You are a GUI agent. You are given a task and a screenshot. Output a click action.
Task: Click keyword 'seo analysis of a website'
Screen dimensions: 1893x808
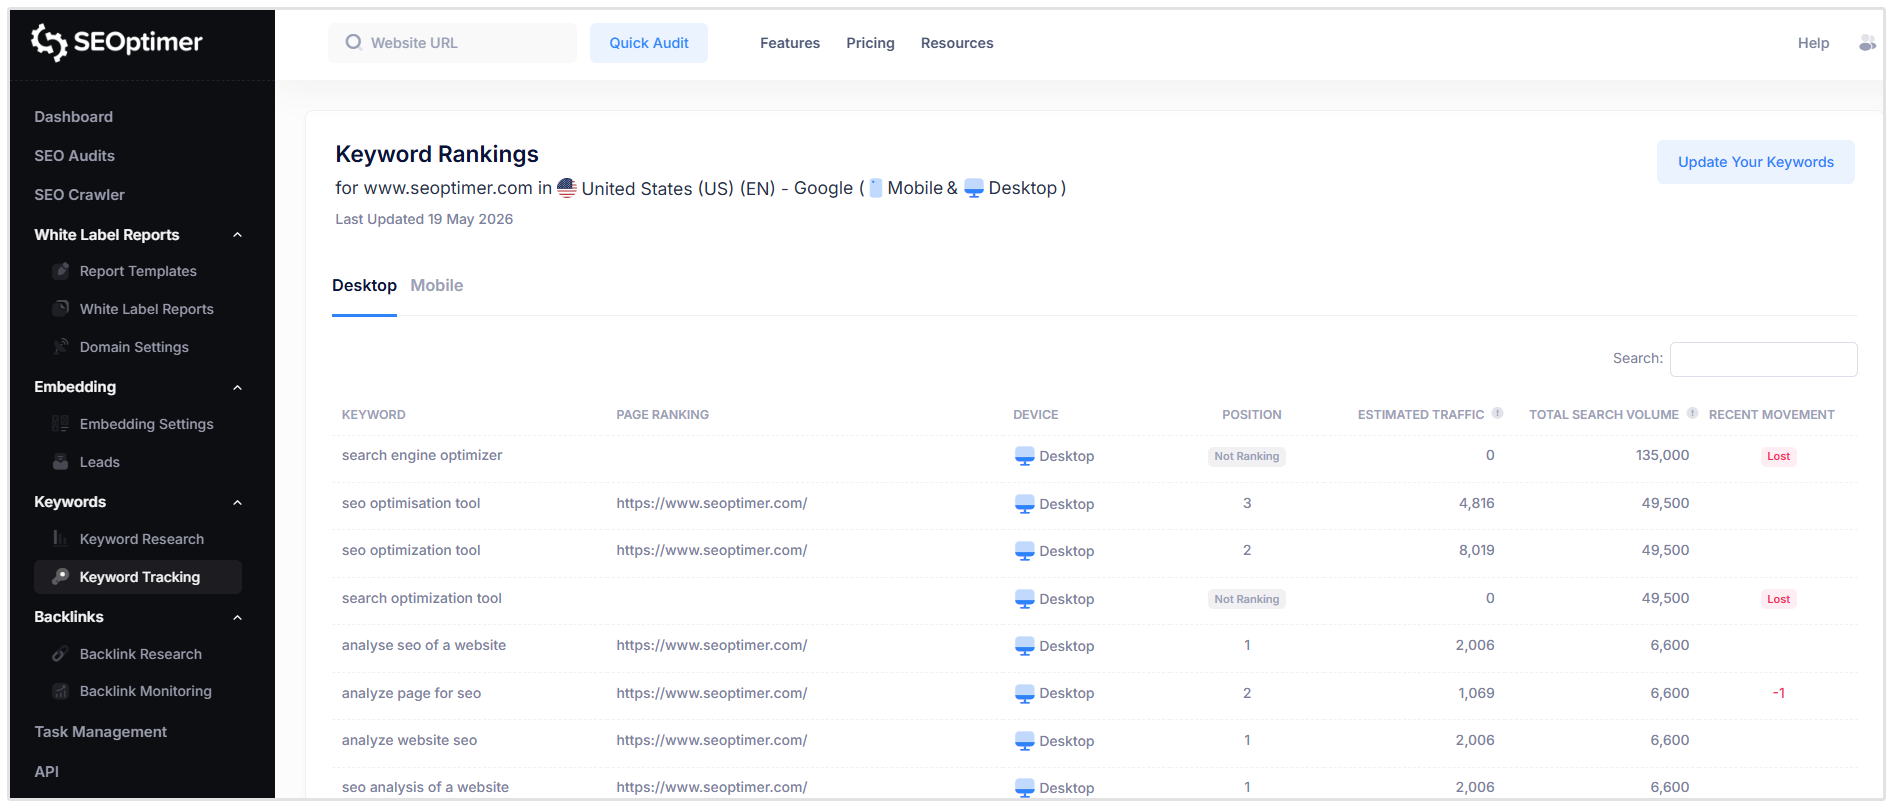(x=425, y=787)
